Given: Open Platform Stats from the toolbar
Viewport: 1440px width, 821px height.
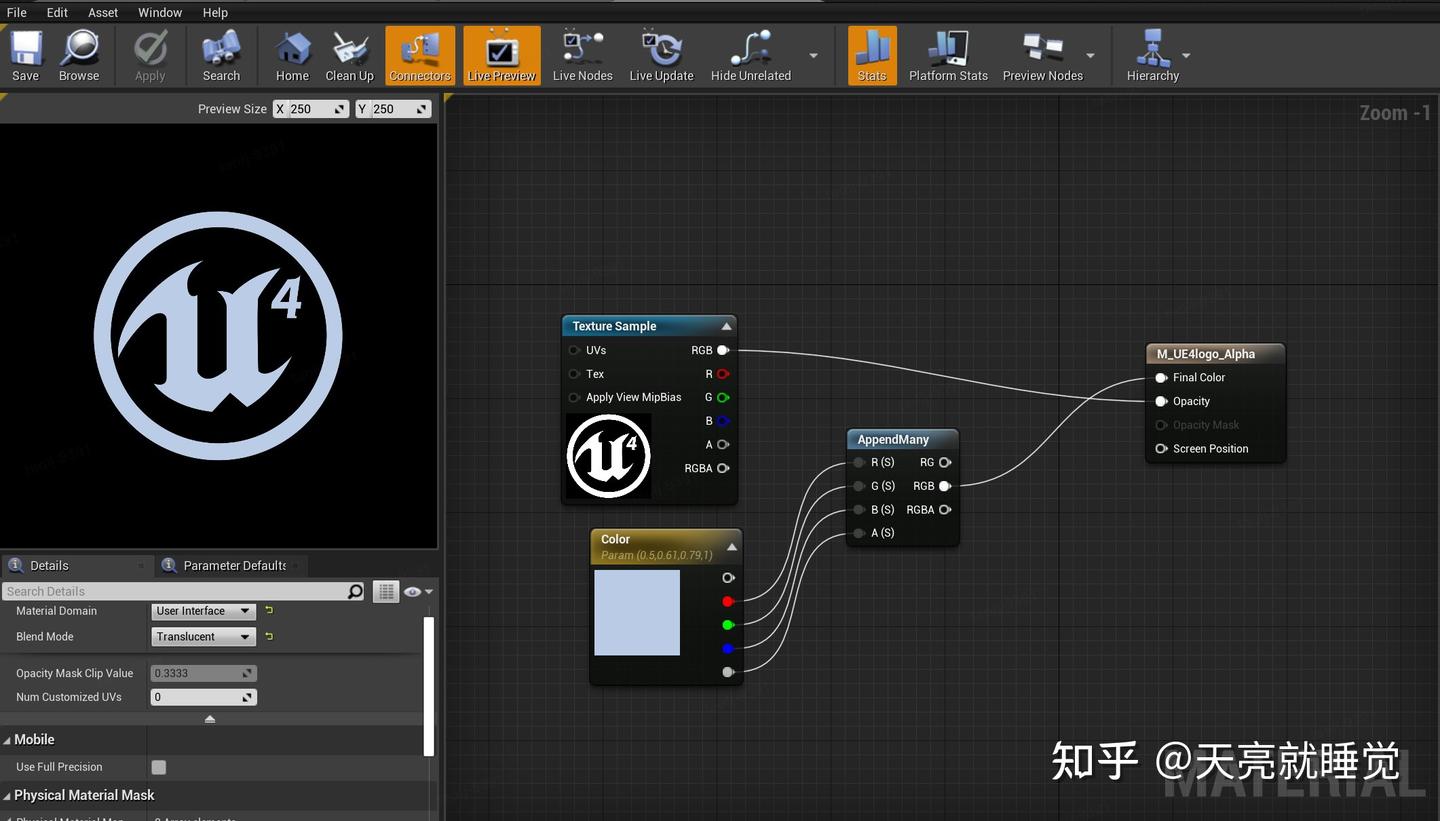Looking at the screenshot, I should point(947,55).
